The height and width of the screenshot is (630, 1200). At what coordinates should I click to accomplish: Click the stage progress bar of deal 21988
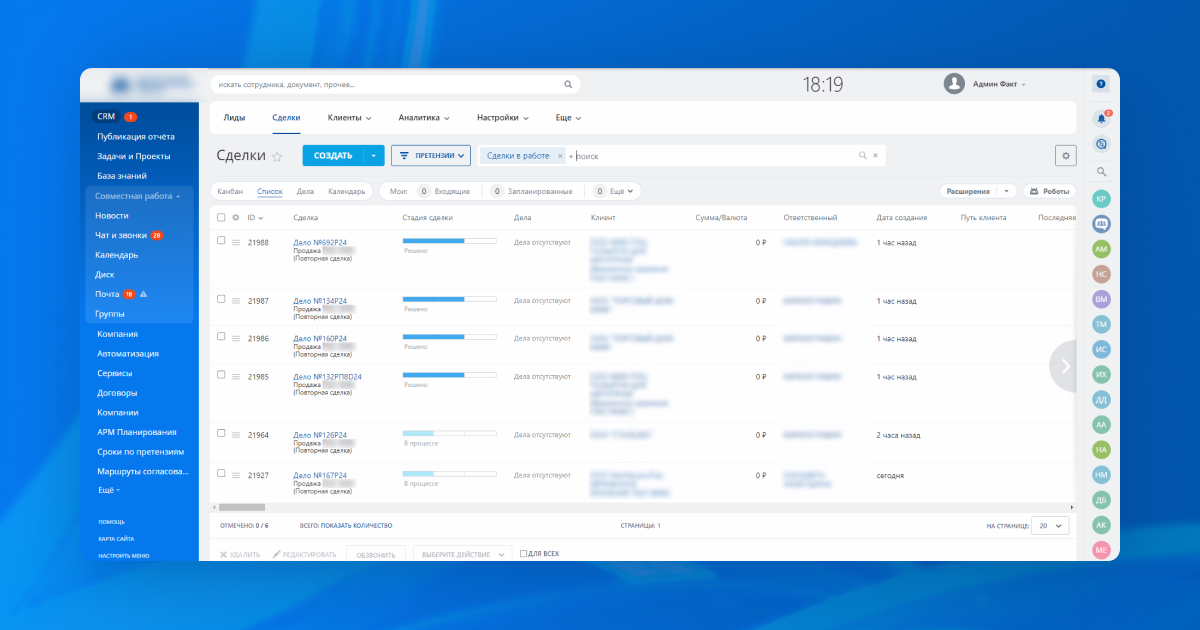point(449,241)
